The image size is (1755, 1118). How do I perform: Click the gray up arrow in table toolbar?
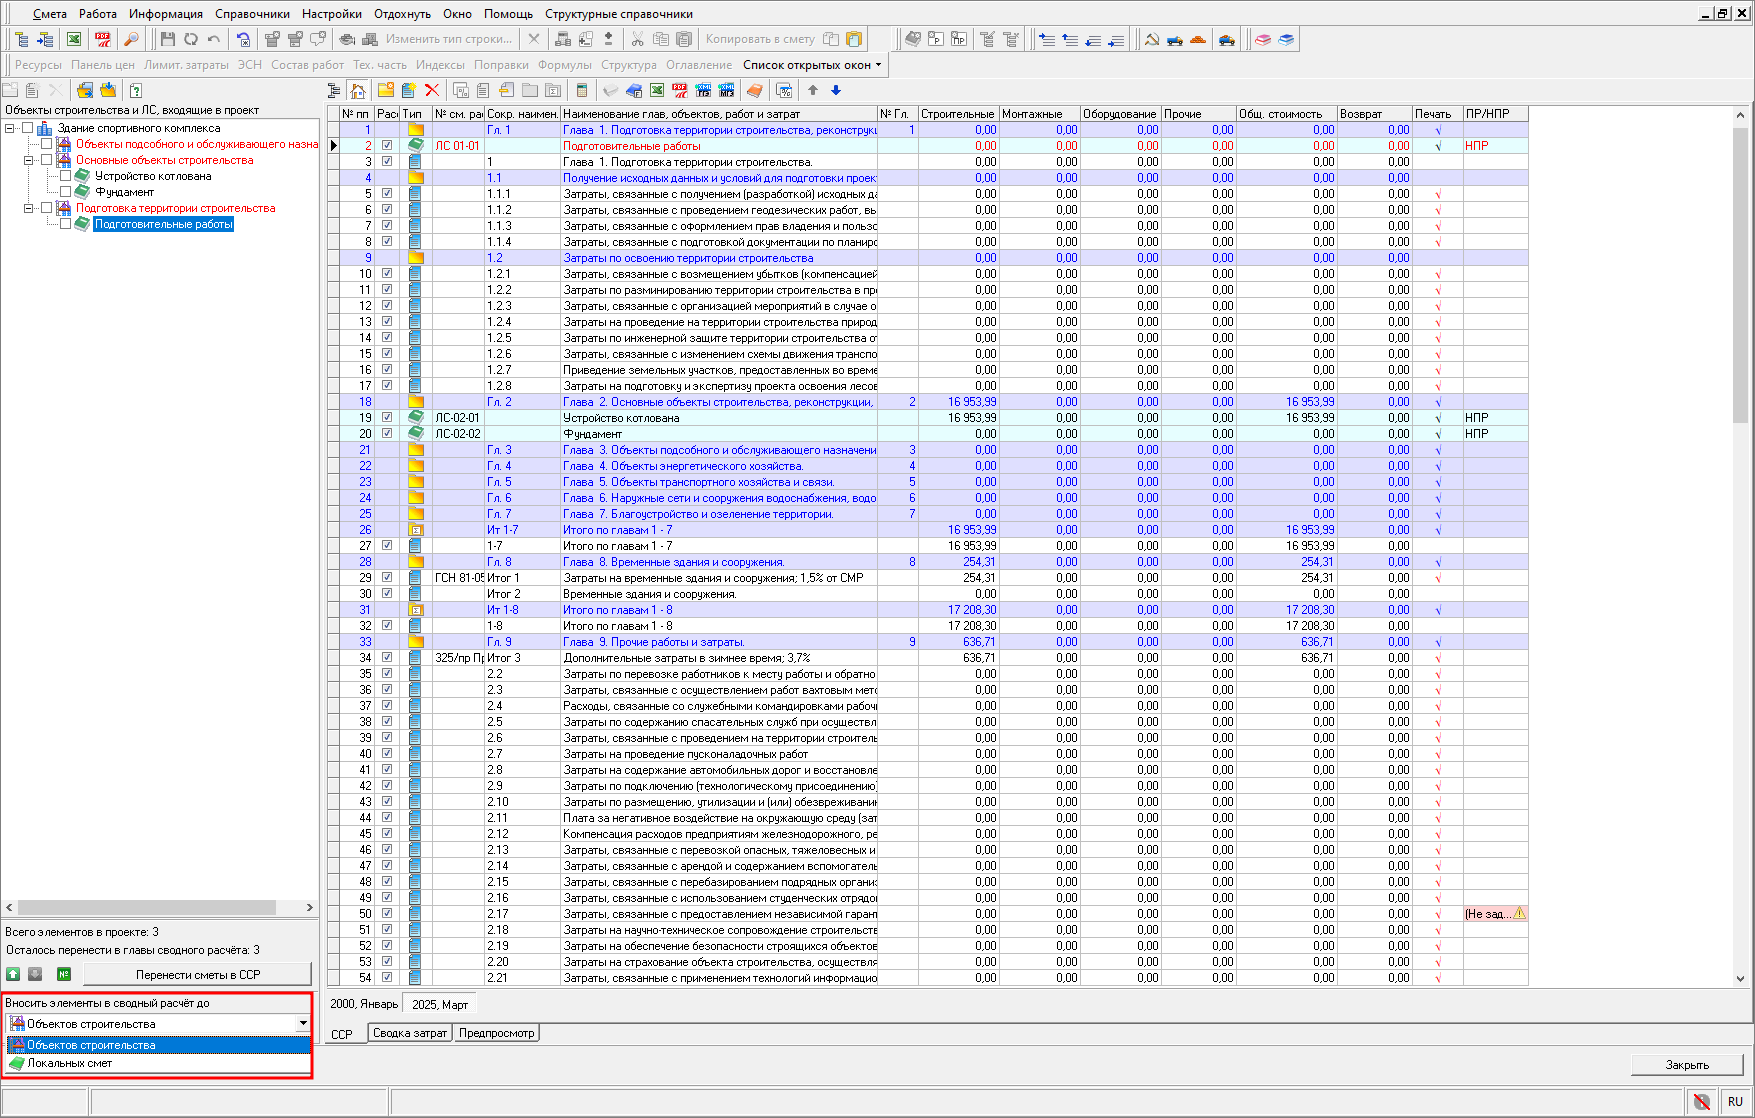(813, 91)
